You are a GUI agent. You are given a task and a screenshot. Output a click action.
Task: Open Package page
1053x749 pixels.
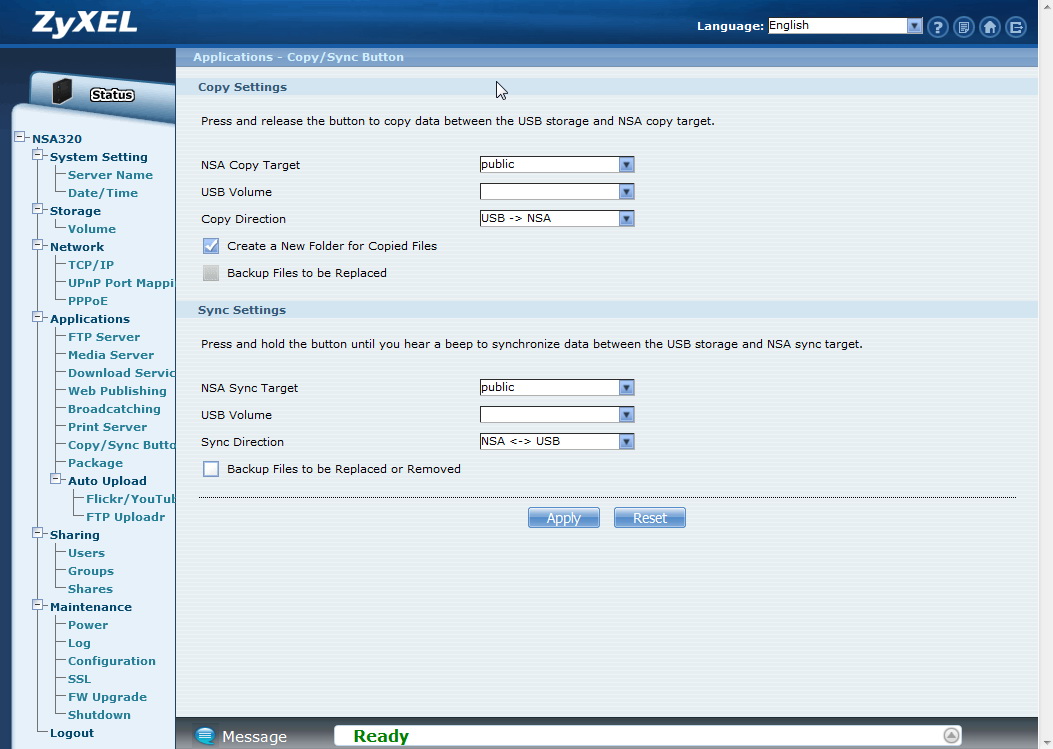95,463
